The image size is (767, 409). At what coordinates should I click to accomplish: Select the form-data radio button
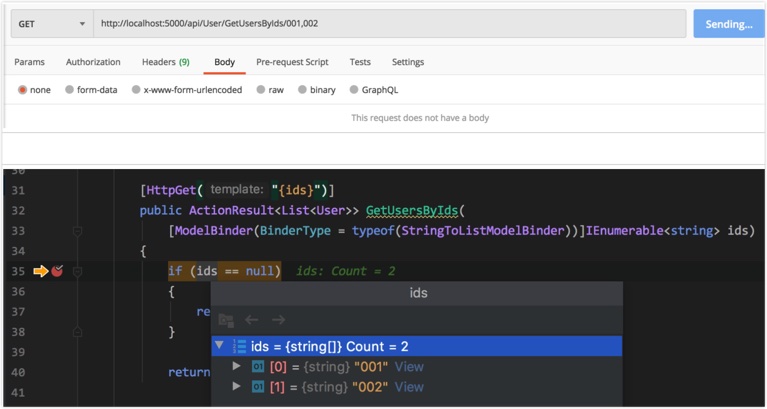[x=69, y=90]
